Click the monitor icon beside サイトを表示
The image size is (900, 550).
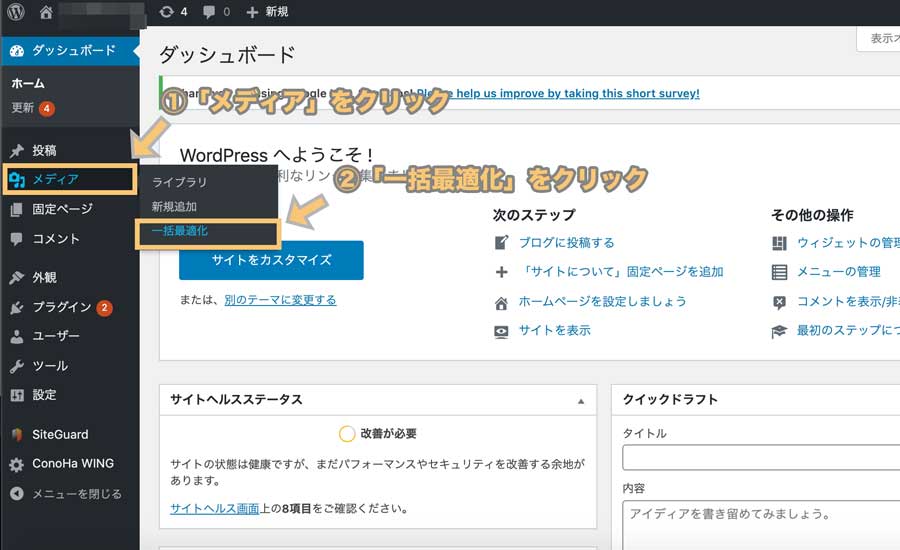click(501, 332)
